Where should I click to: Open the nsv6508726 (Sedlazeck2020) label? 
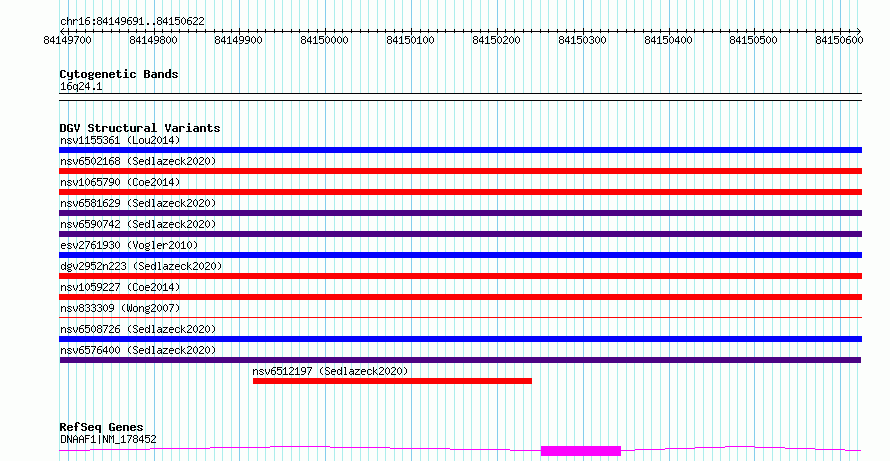(x=138, y=329)
